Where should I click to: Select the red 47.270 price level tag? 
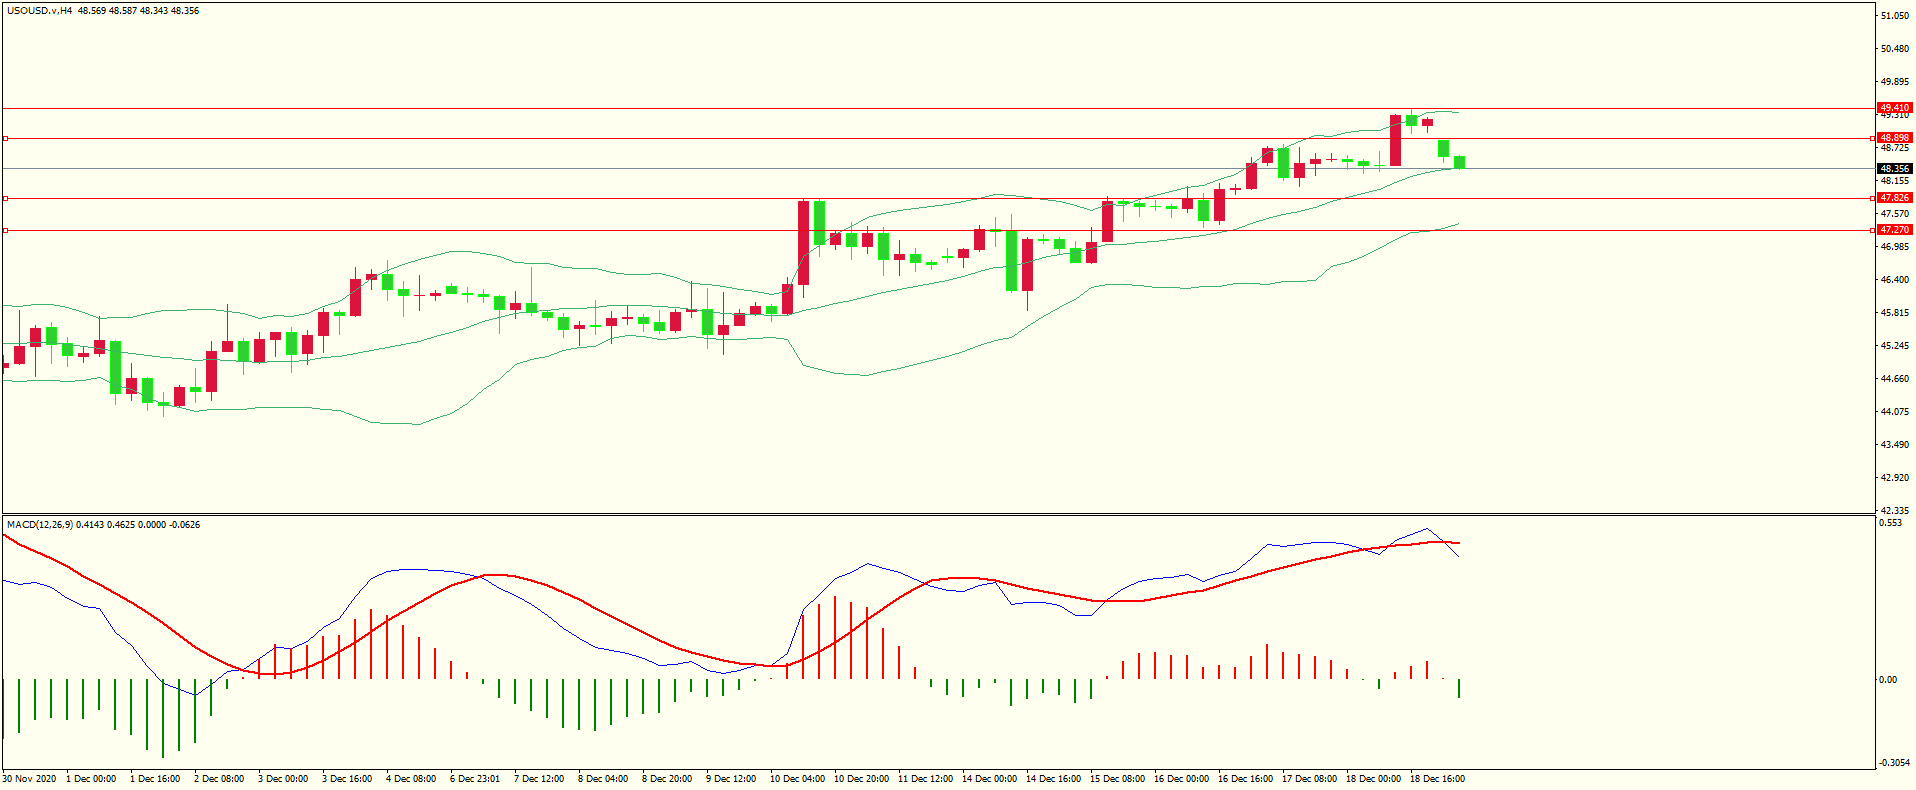1895,230
